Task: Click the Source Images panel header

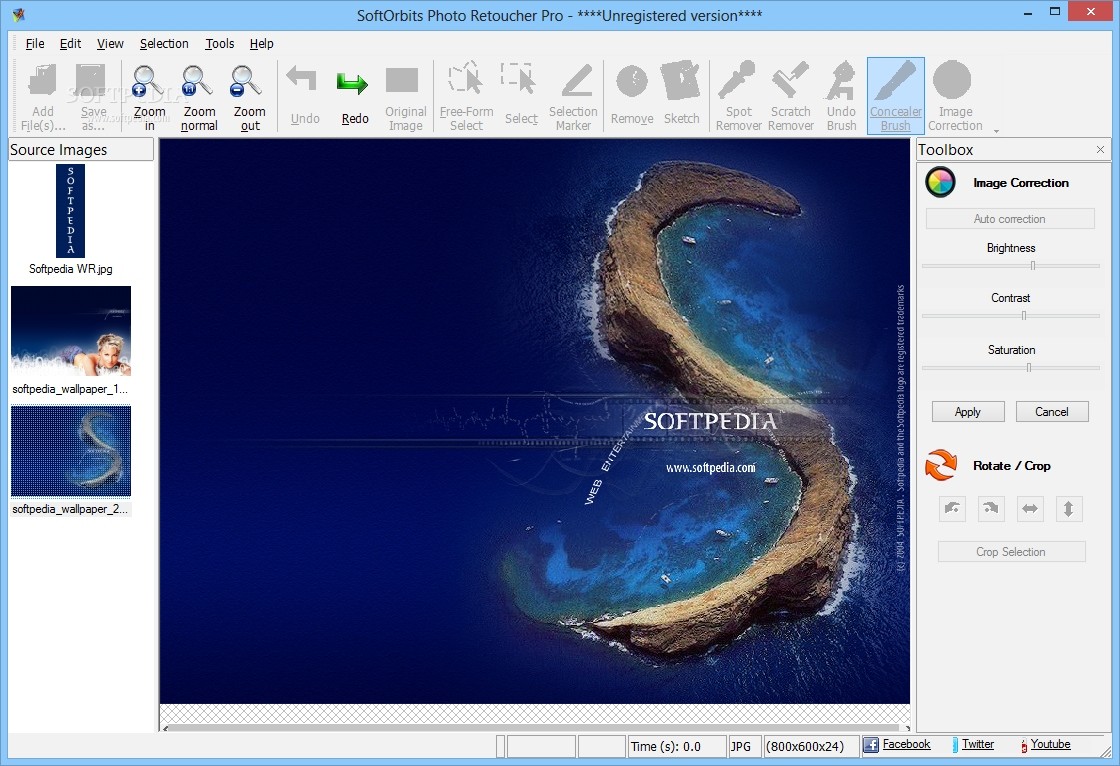Action: (81, 149)
